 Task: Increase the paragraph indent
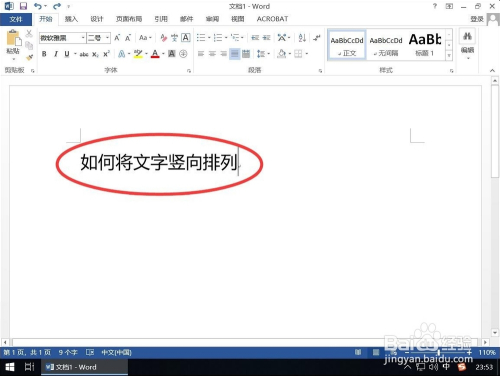(x=266, y=38)
